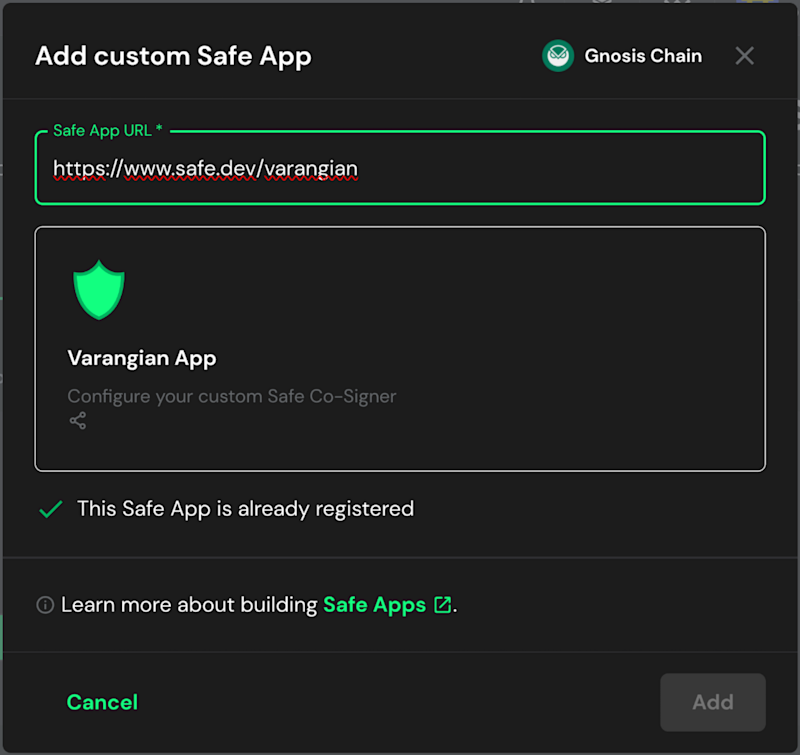800x755 pixels.
Task: Click the This Safe App is already registered text
Action: [x=245, y=509]
